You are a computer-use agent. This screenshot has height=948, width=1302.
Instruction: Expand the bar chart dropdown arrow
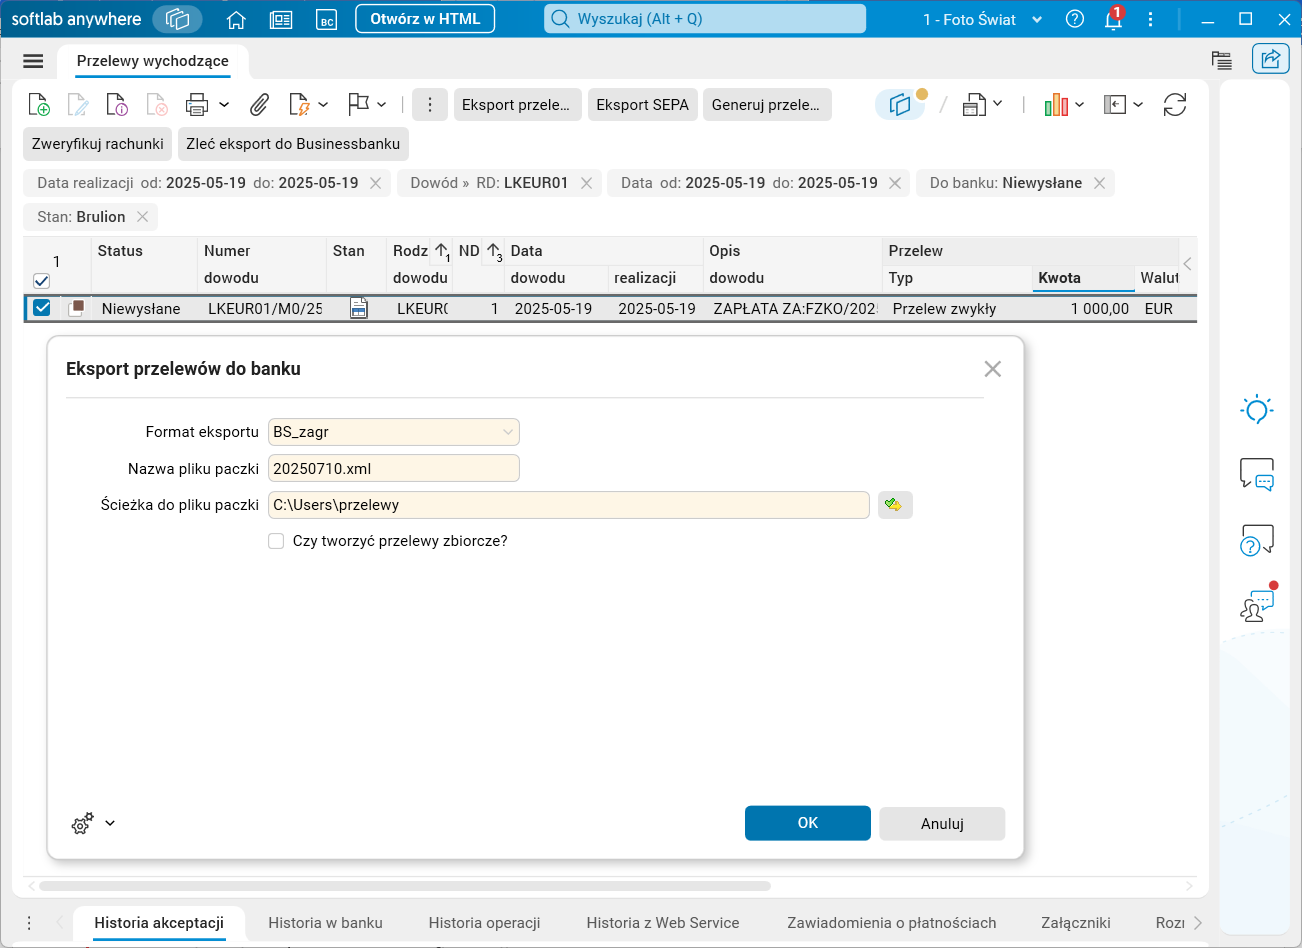point(1080,104)
